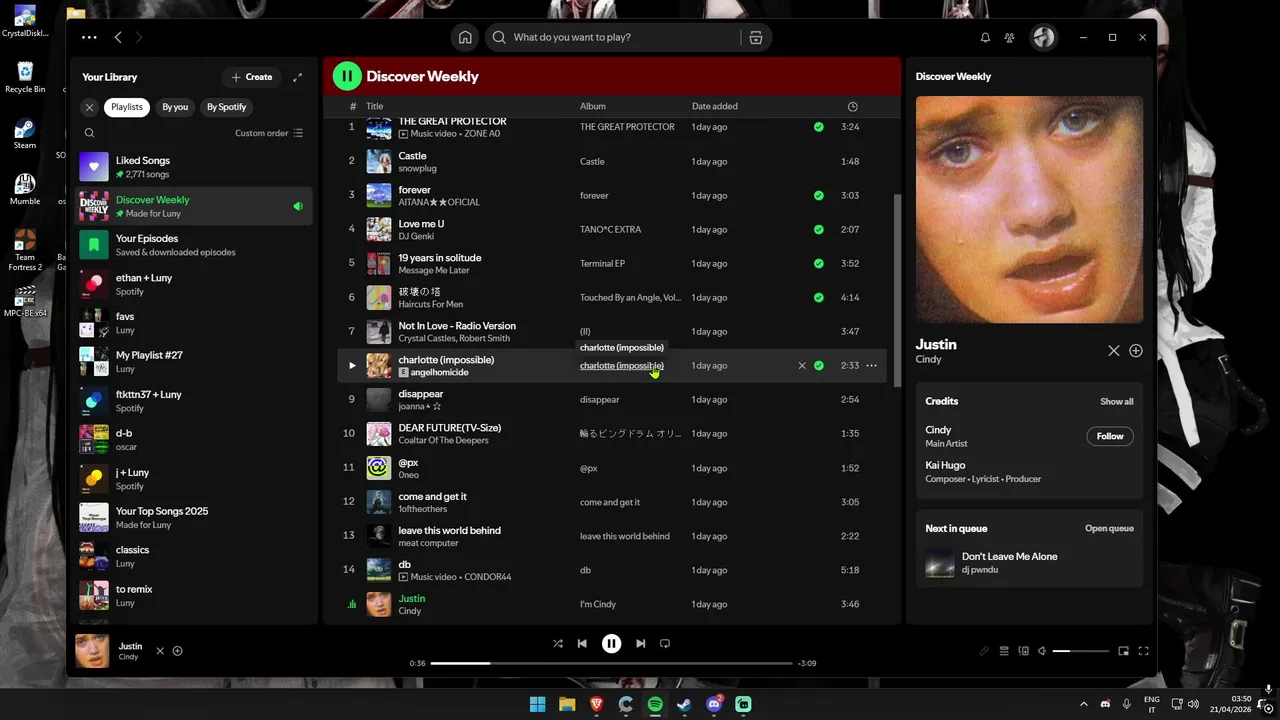Open Liked Songs in library

click(195, 167)
